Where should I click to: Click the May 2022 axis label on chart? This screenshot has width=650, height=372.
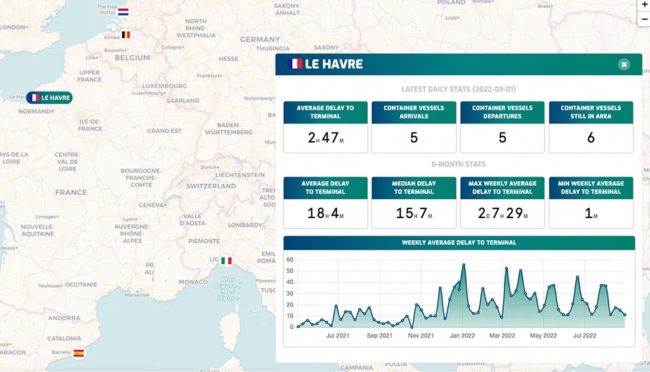[x=543, y=336]
